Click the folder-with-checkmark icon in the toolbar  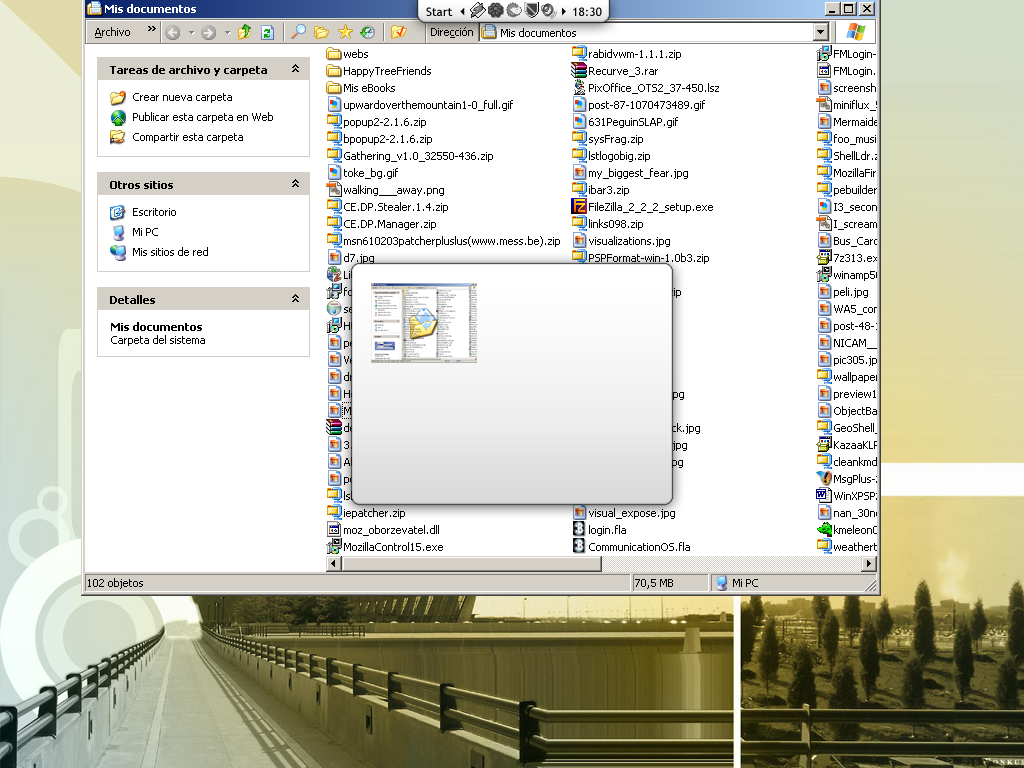[398, 32]
